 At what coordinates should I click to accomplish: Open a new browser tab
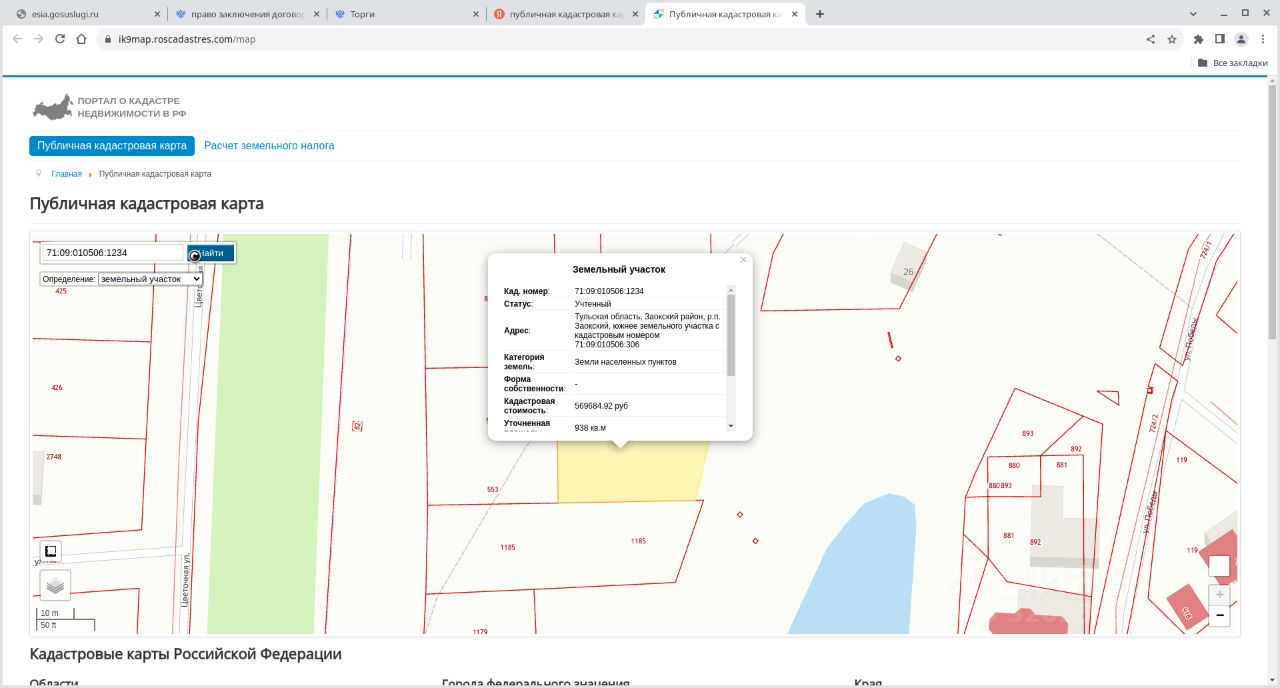(x=820, y=14)
